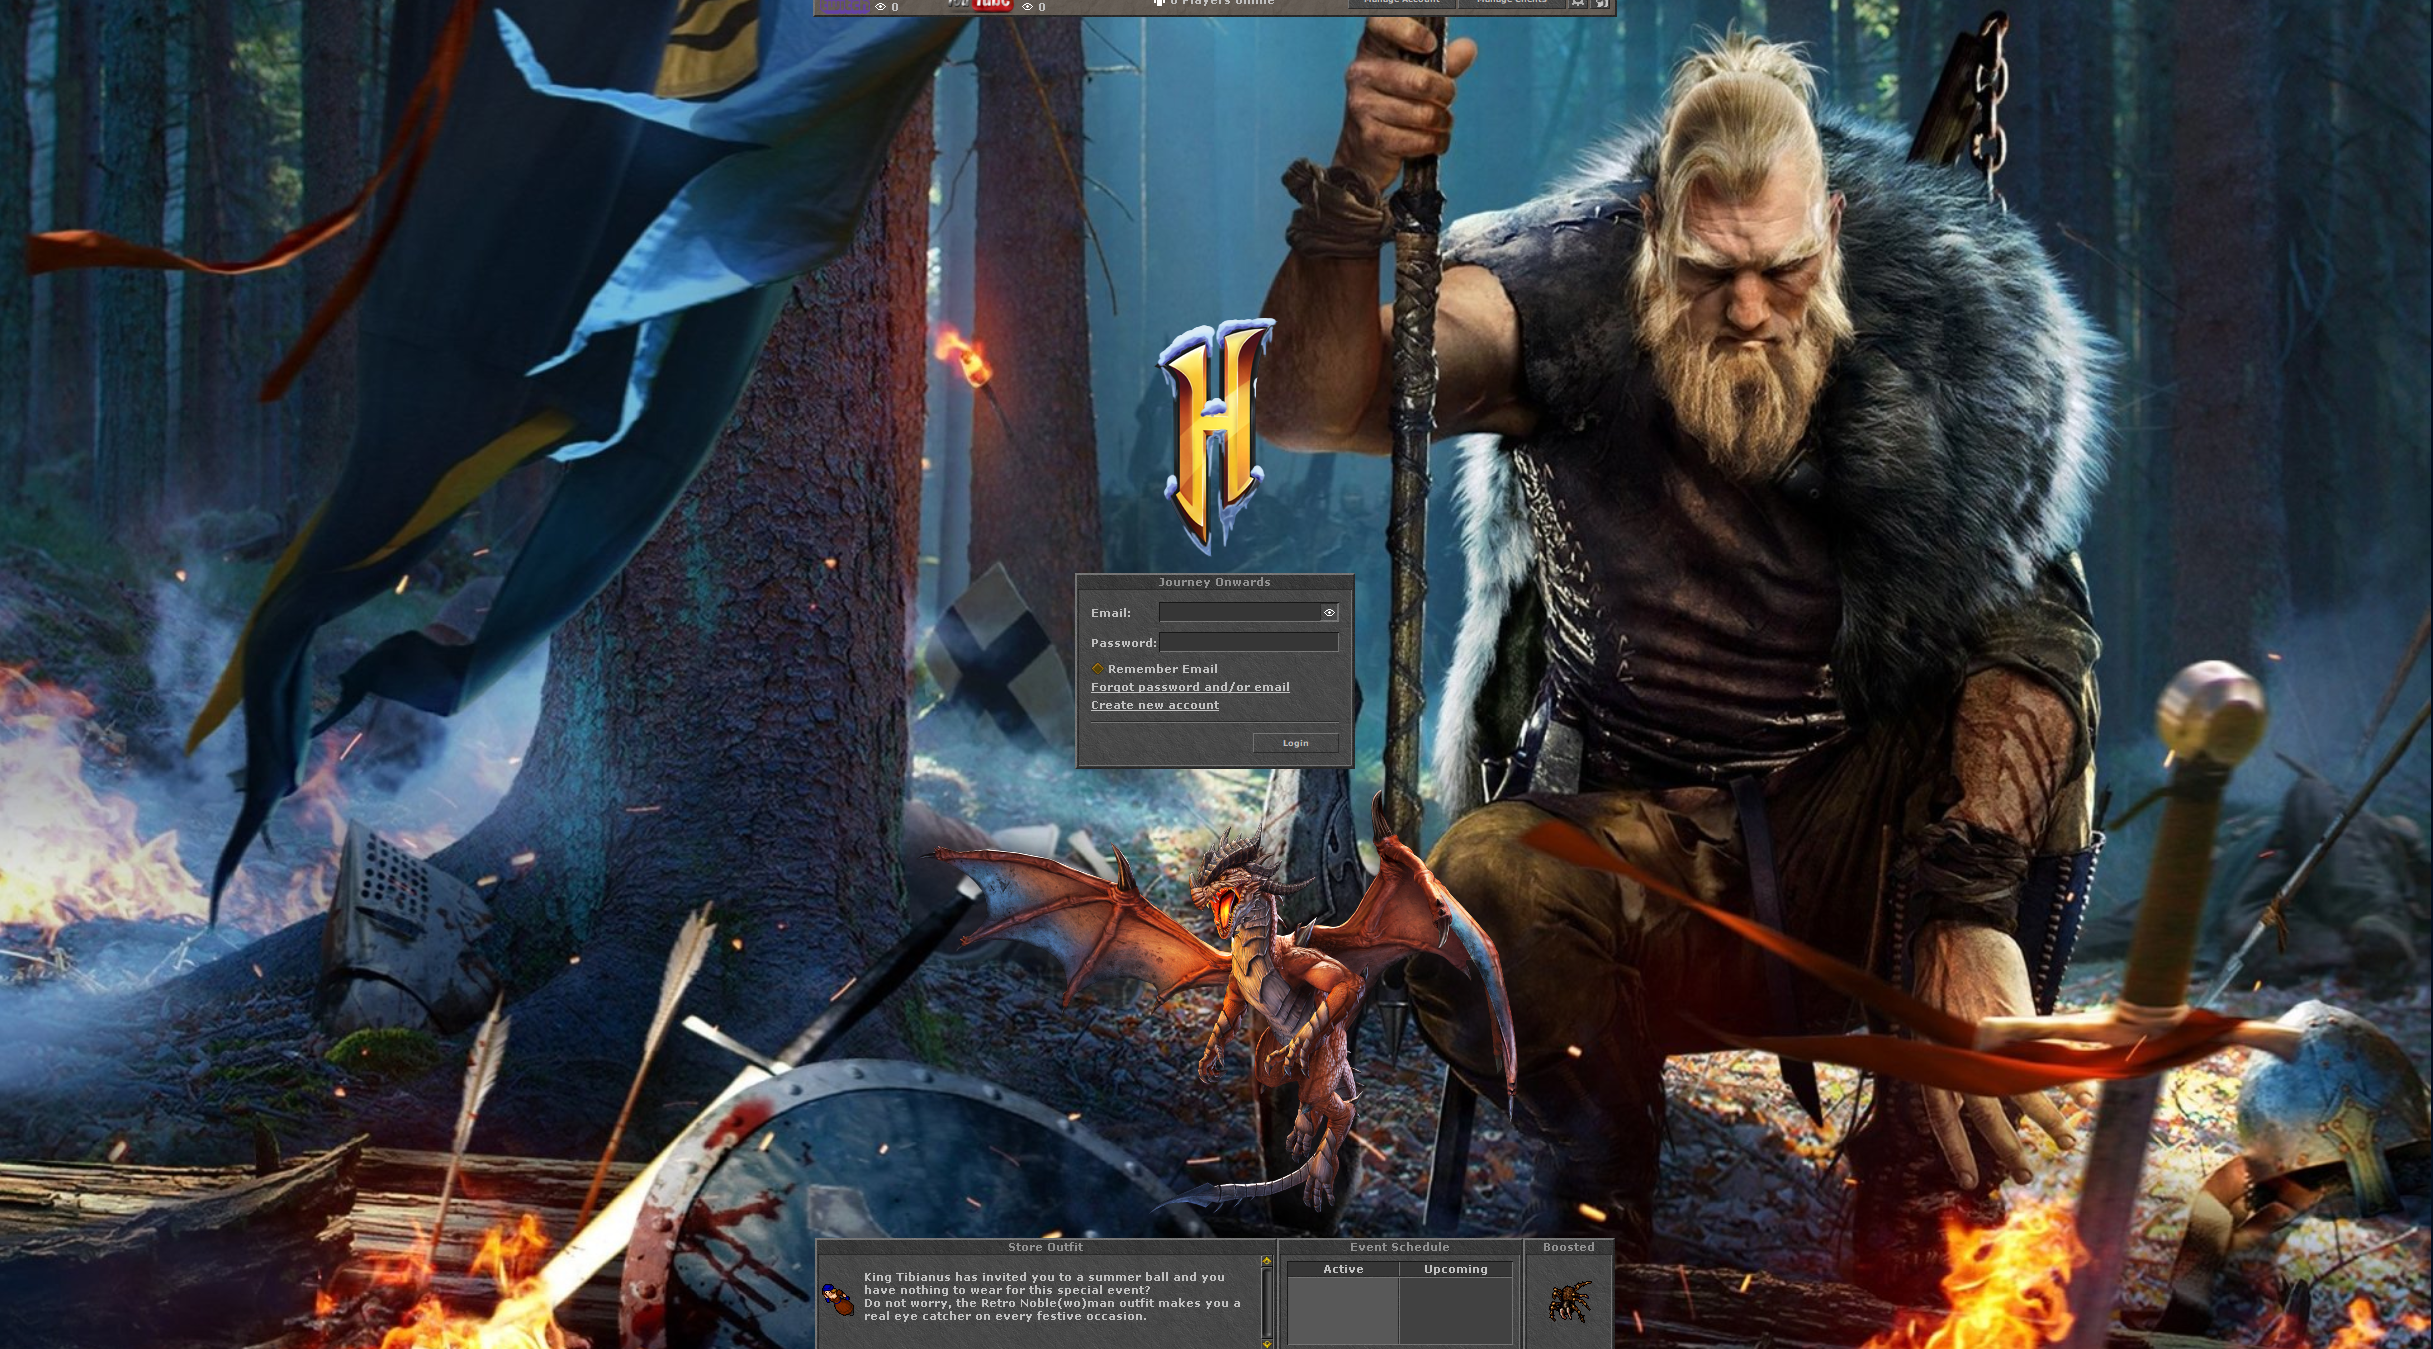Image resolution: width=2433 pixels, height=1349 pixels.
Task: Toggle the eye icon in the Email field
Action: coord(1329,612)
